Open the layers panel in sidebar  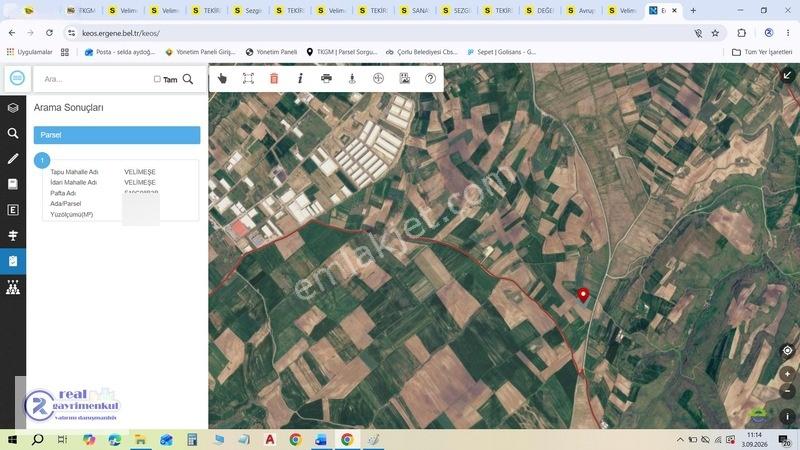click(x=13, y=108)
